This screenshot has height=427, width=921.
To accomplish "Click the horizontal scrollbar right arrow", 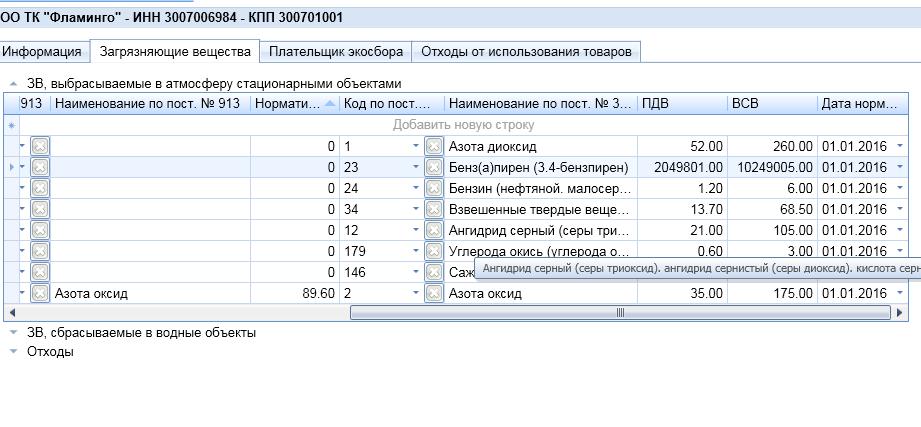I will [x=900, y=313].
